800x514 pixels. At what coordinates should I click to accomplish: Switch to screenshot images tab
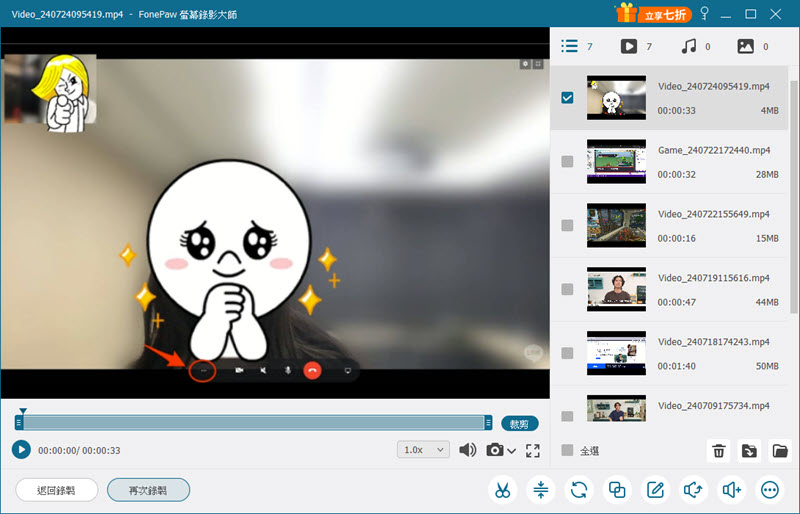pyautogui.click(x=753, y=46)
